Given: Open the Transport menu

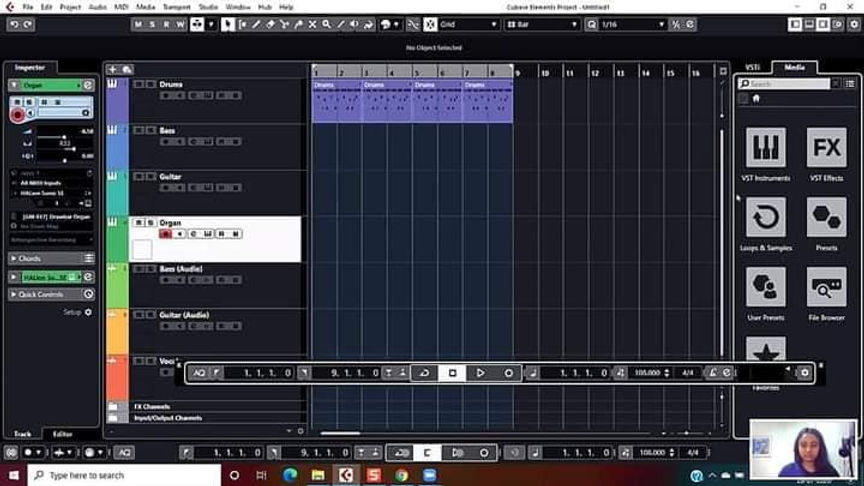Looking at the screenshot, I should [x=176, y=7].
